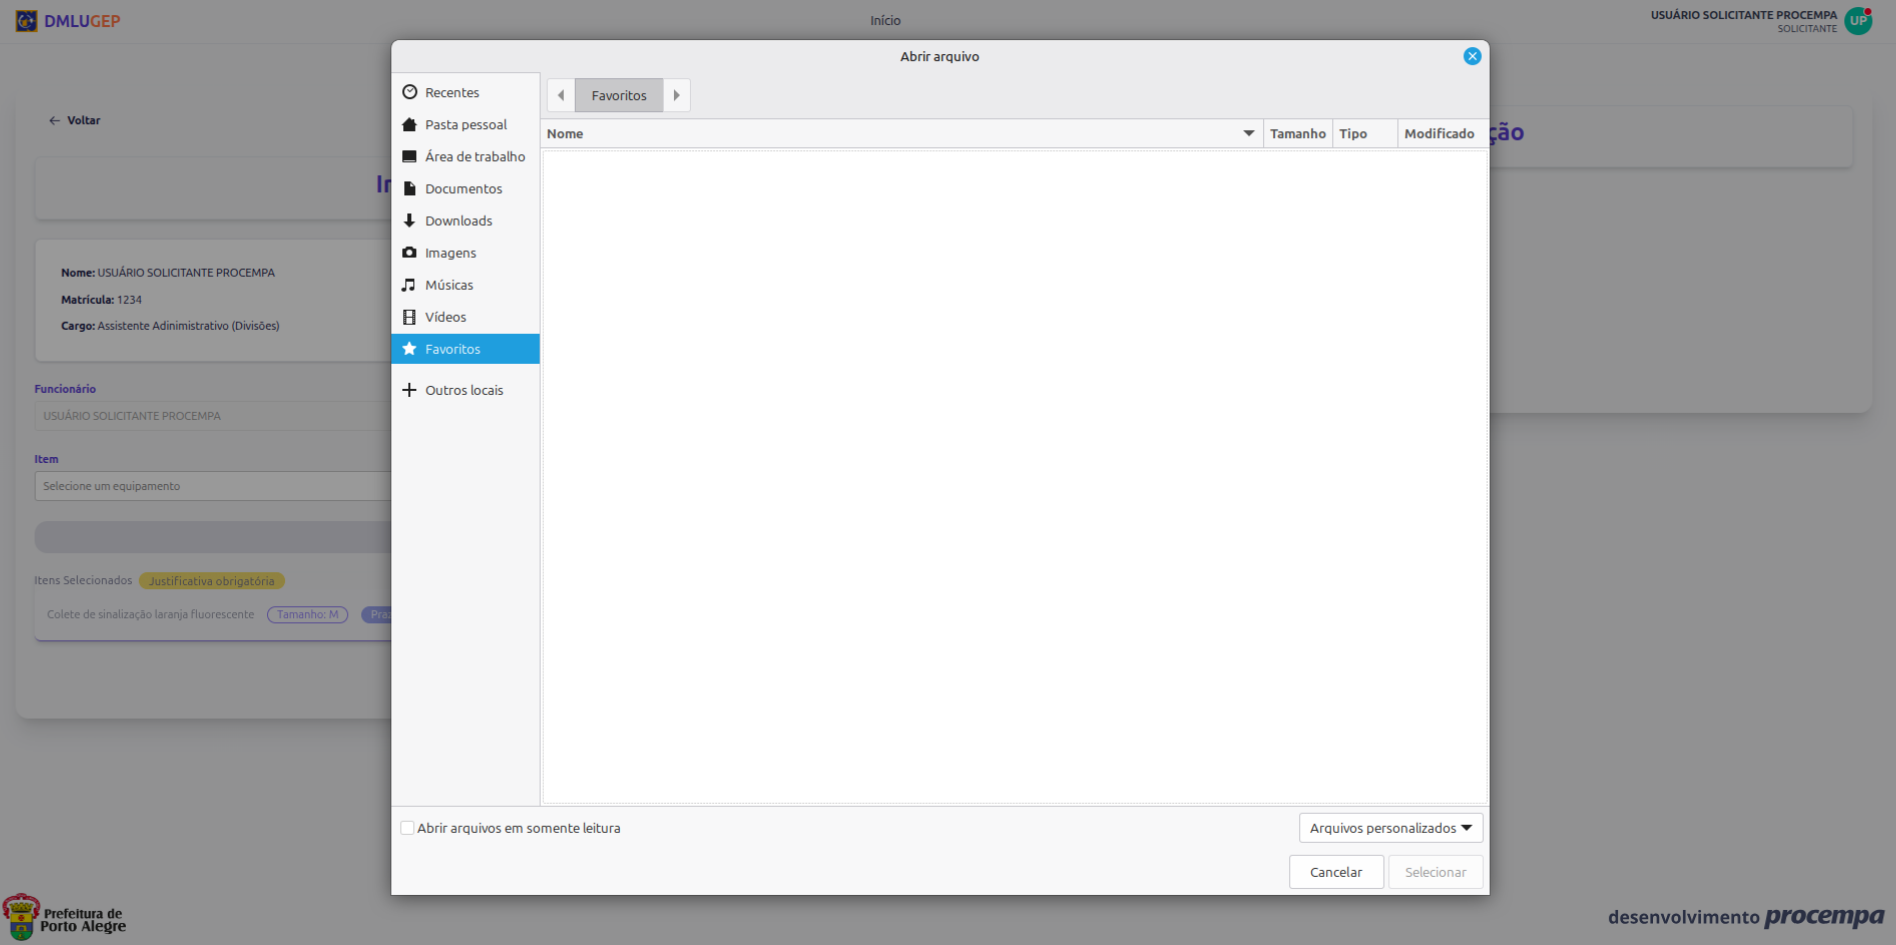Select the Área de trabalho desktop icon
The image size is (1896, 945).
[409, 157]
